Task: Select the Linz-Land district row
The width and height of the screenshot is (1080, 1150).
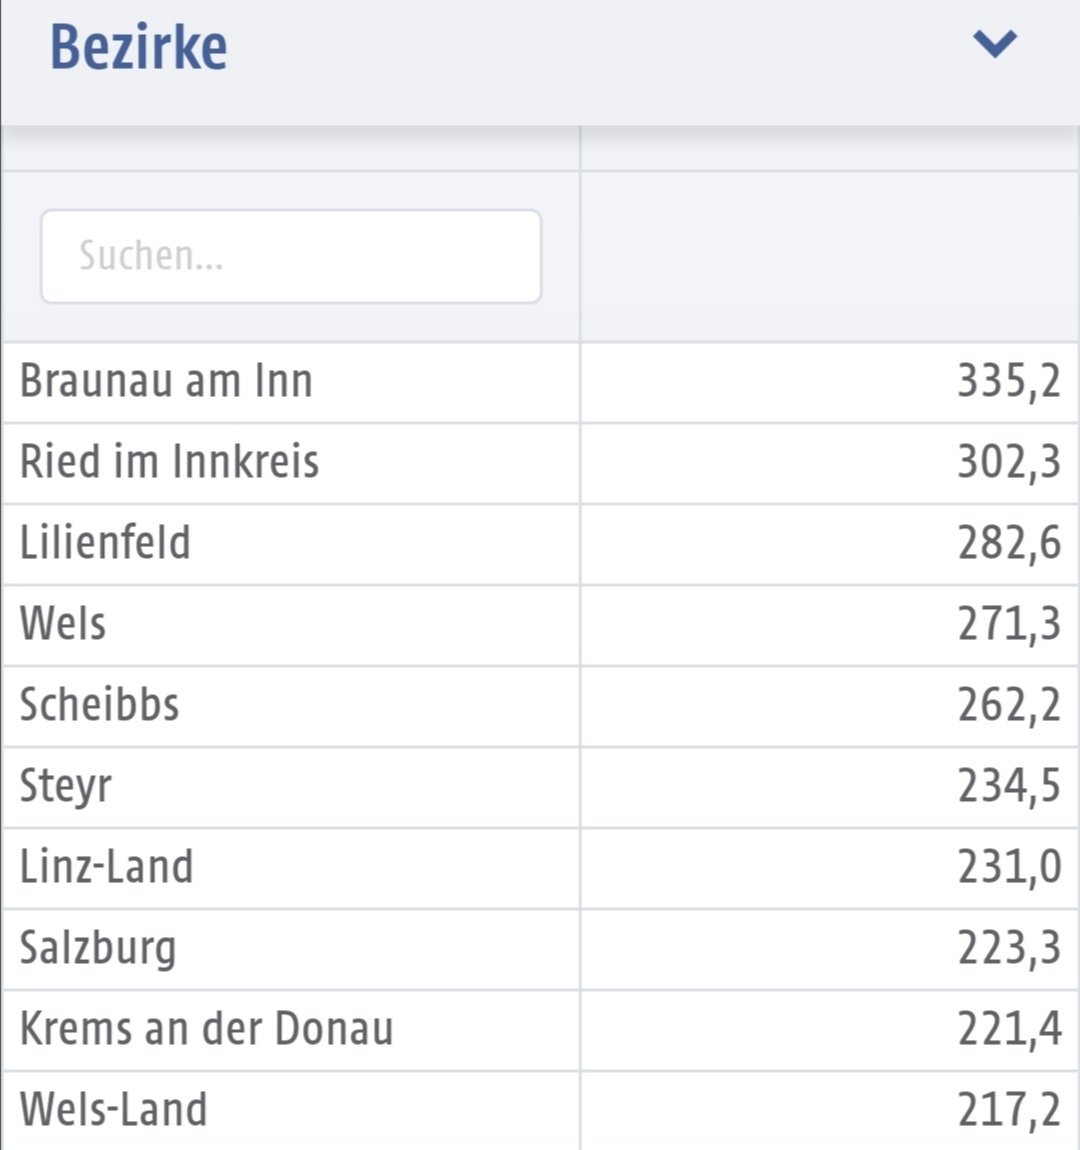Action: click(x=540, y=868)
